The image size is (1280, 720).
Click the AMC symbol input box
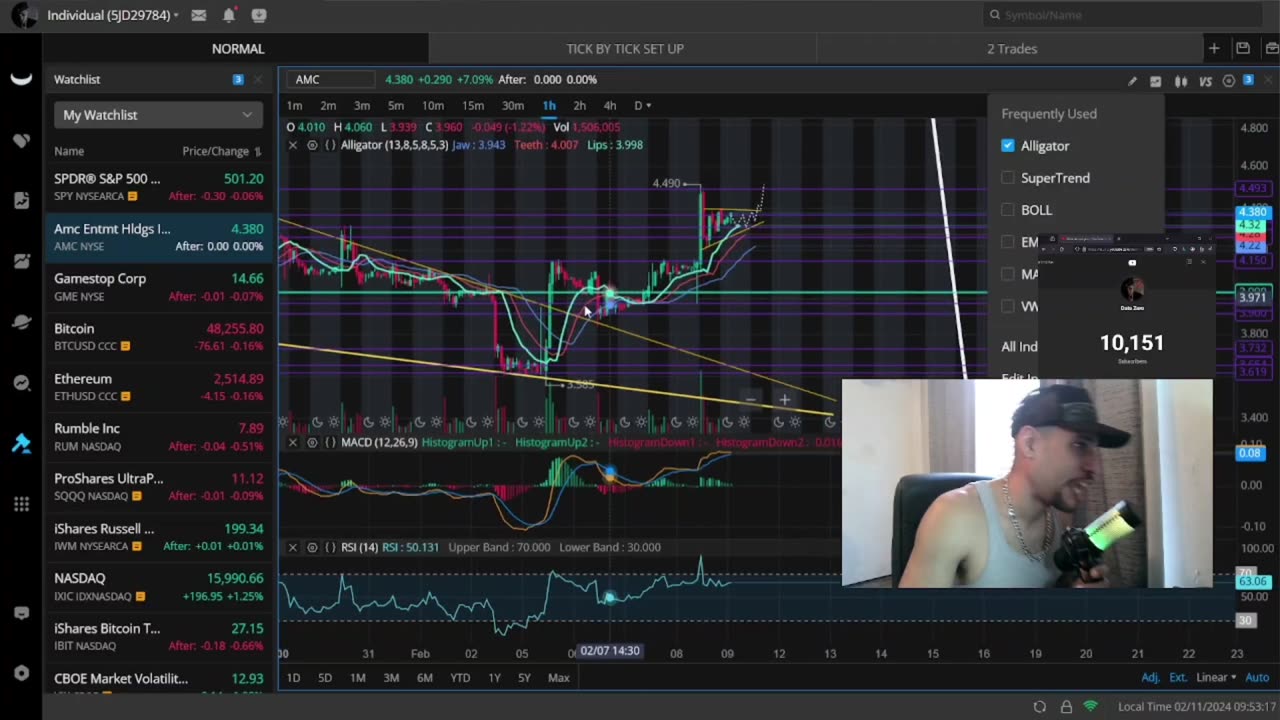330,80
